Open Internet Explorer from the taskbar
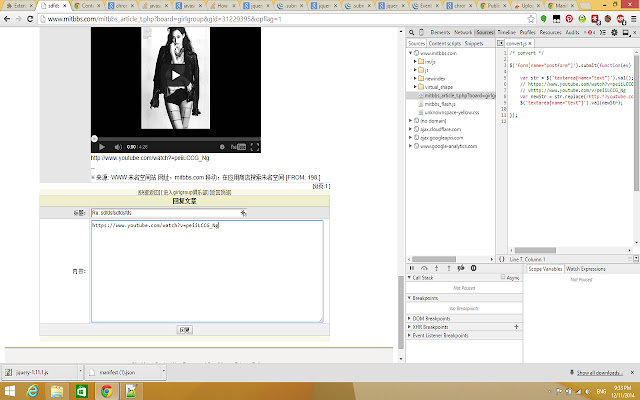This screenshot has height=400, width=640. click(x=32, y=391)
